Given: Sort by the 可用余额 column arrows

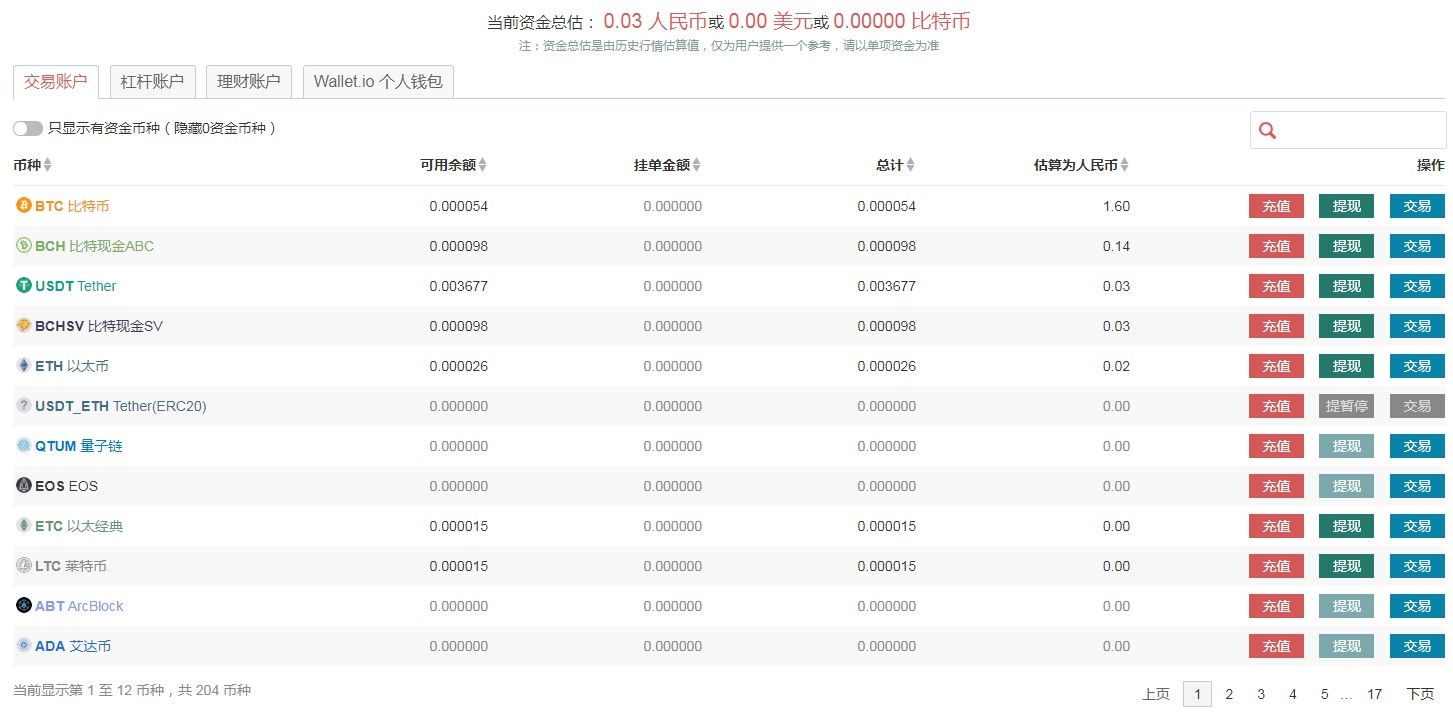Looking at the screenshot, I should click(483, 165).
